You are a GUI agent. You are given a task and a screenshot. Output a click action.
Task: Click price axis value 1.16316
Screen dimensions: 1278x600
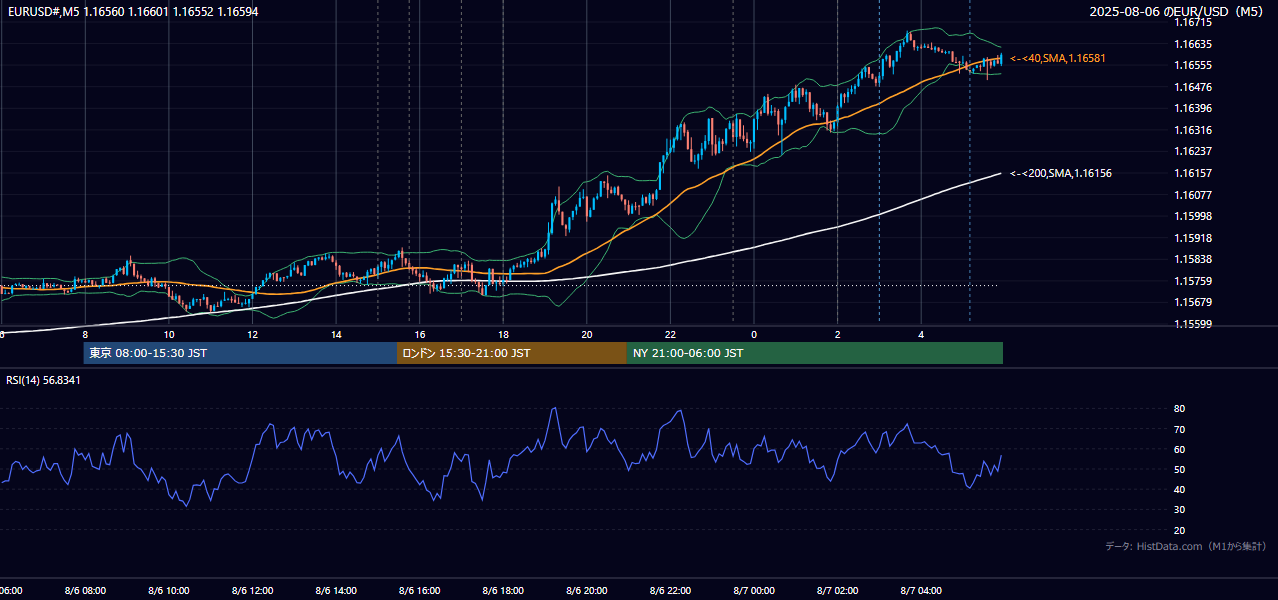click(x=1194, y=130)
